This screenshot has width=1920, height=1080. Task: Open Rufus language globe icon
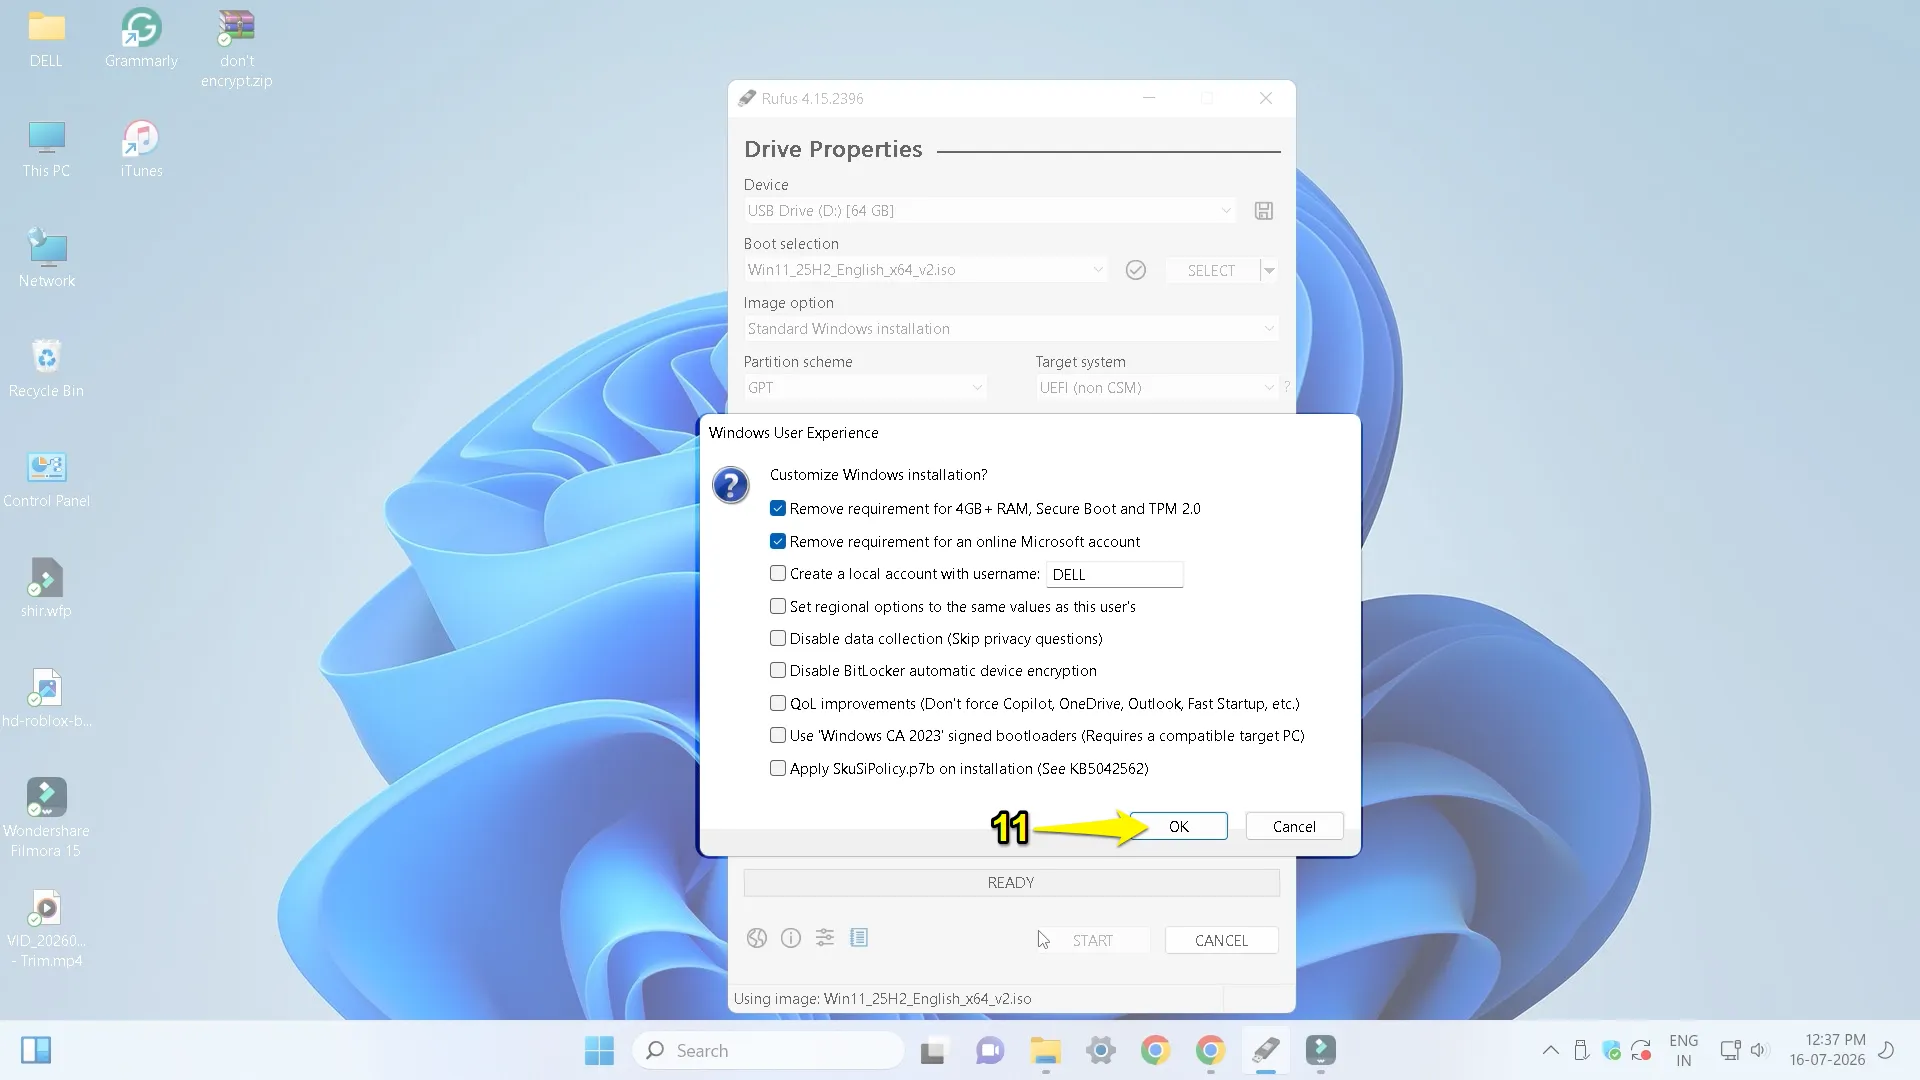[757, 938]
